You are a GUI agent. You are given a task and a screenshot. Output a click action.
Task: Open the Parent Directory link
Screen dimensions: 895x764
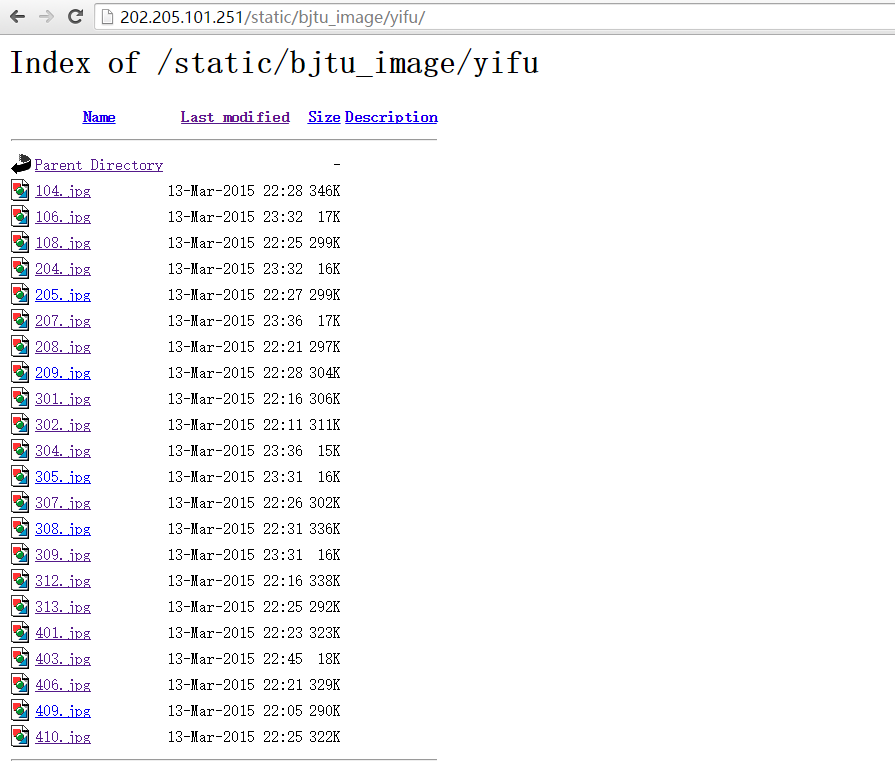point(99,165)
